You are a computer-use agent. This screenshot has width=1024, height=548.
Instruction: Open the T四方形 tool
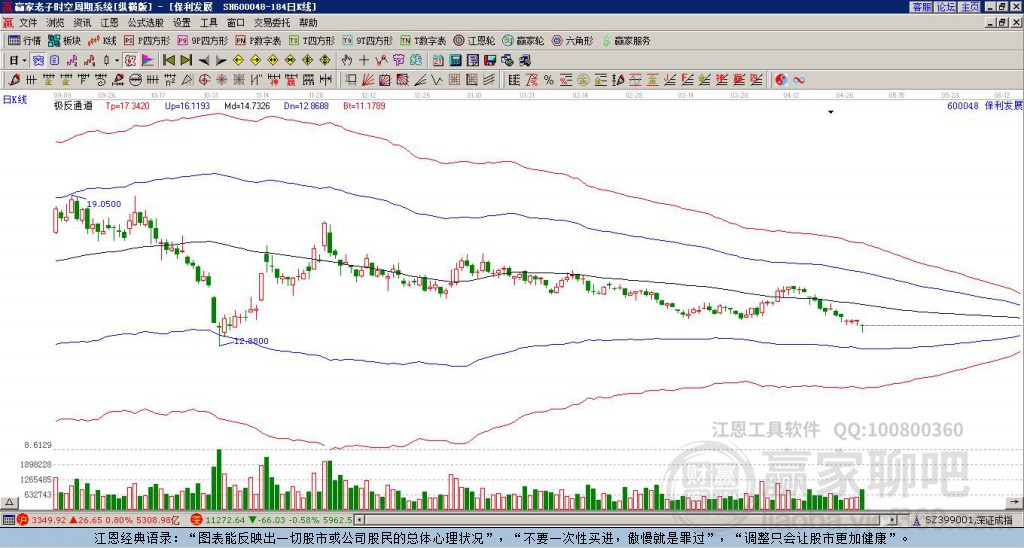[x=312, y=40]
